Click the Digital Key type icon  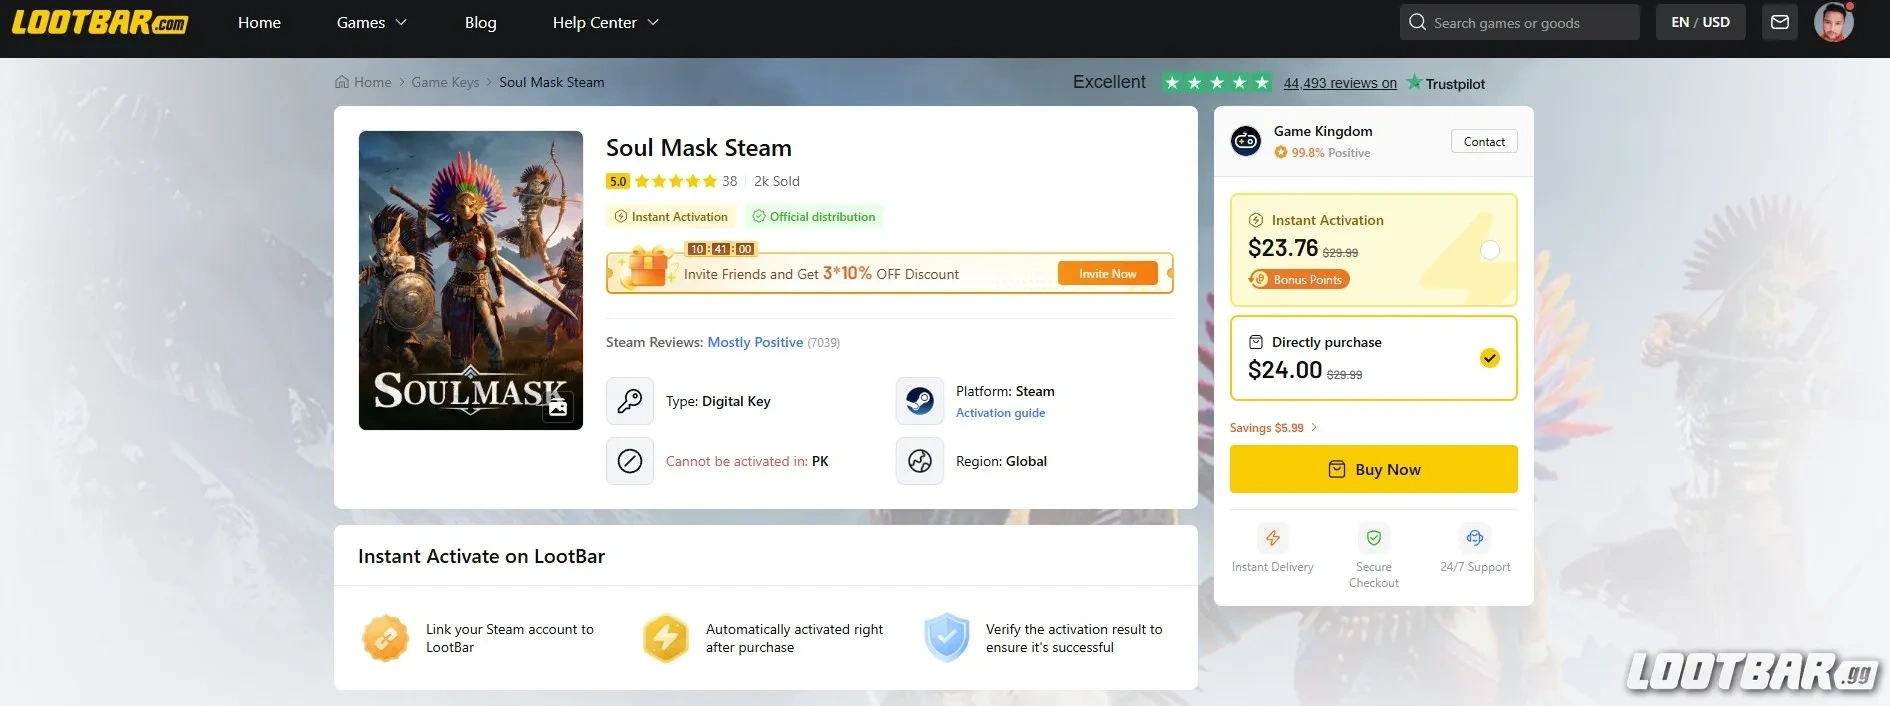pos(630,401)
